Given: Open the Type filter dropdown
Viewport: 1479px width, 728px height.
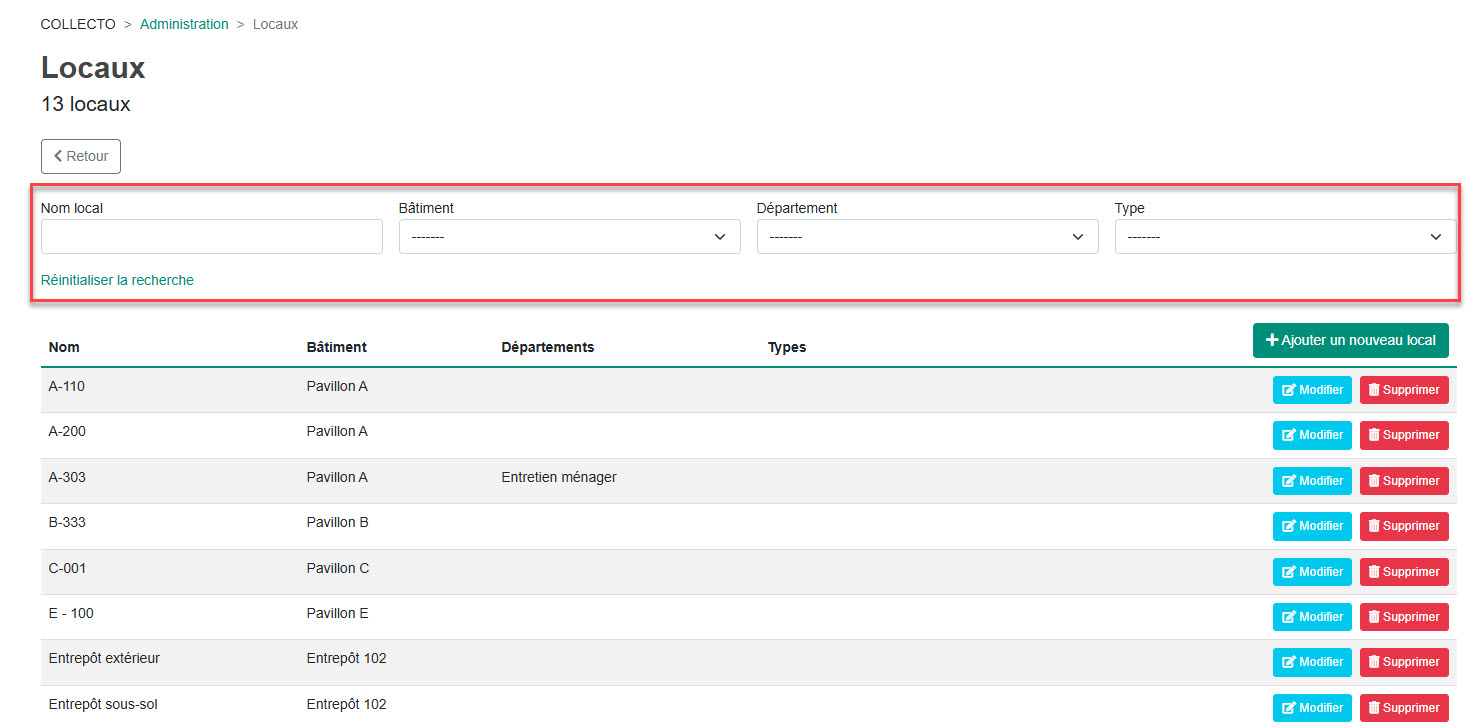Looking at the screenshot, I should (x=1285, y=237).
